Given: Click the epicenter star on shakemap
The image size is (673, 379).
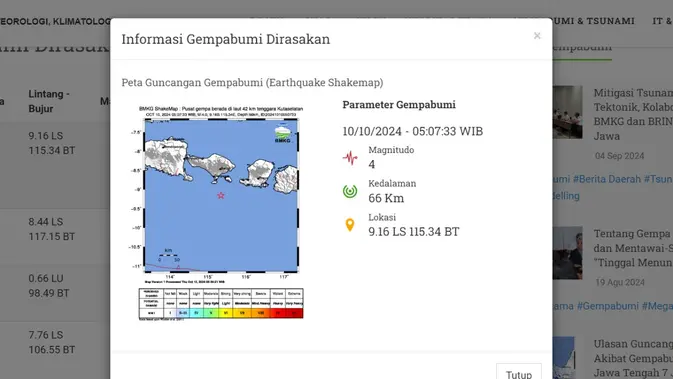Looking at the screenshot, I should pyautogui.click(x=221, y=195).
